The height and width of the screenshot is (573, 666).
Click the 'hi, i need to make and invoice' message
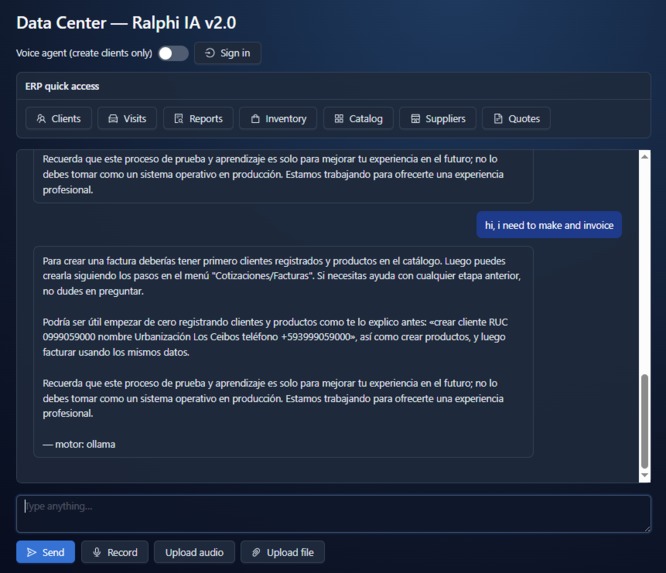[x=549, y=225]
